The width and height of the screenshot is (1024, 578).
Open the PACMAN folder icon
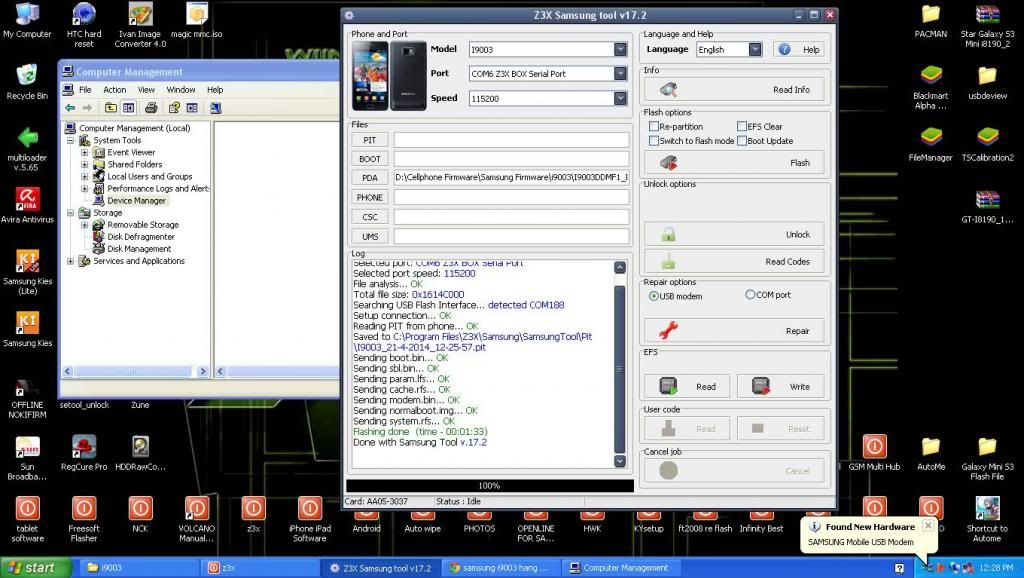(x=930, y=15)
